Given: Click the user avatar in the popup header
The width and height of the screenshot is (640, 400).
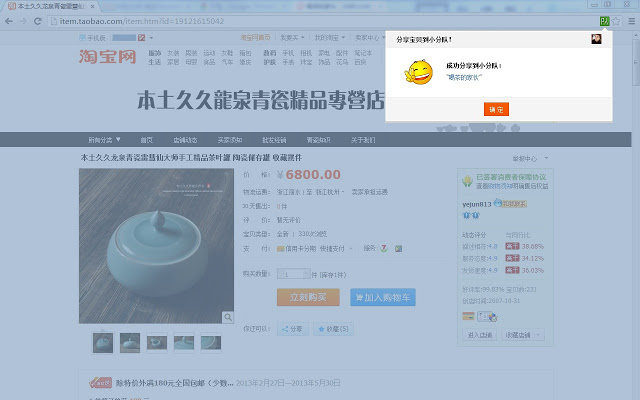Looking at the screenshot, I should 596,39.
